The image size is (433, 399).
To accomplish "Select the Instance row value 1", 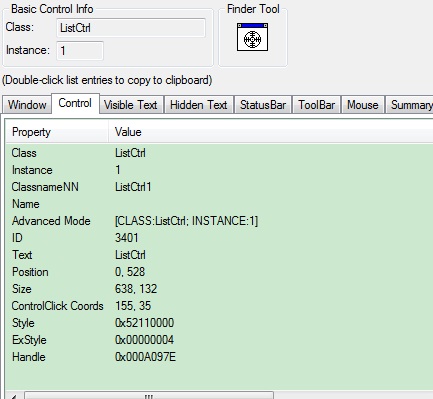I will [x=118, y=170].
